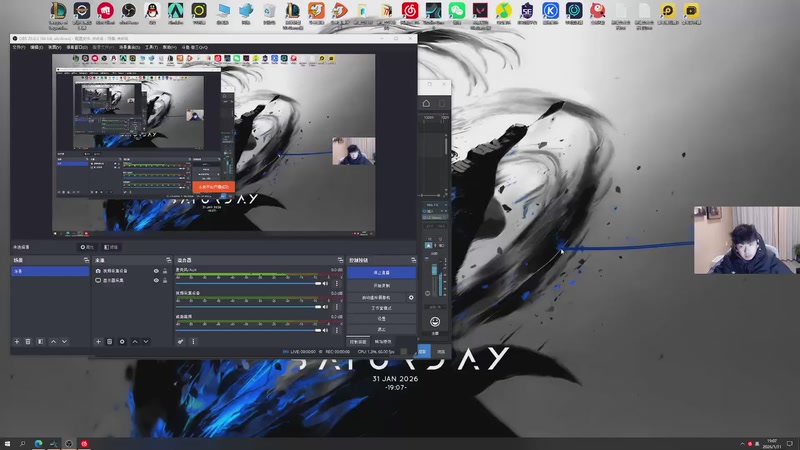This screenshot has height=450, width=800.
Task: Open the 视图(V) View menu in OBS
Action: coord(55,47)
